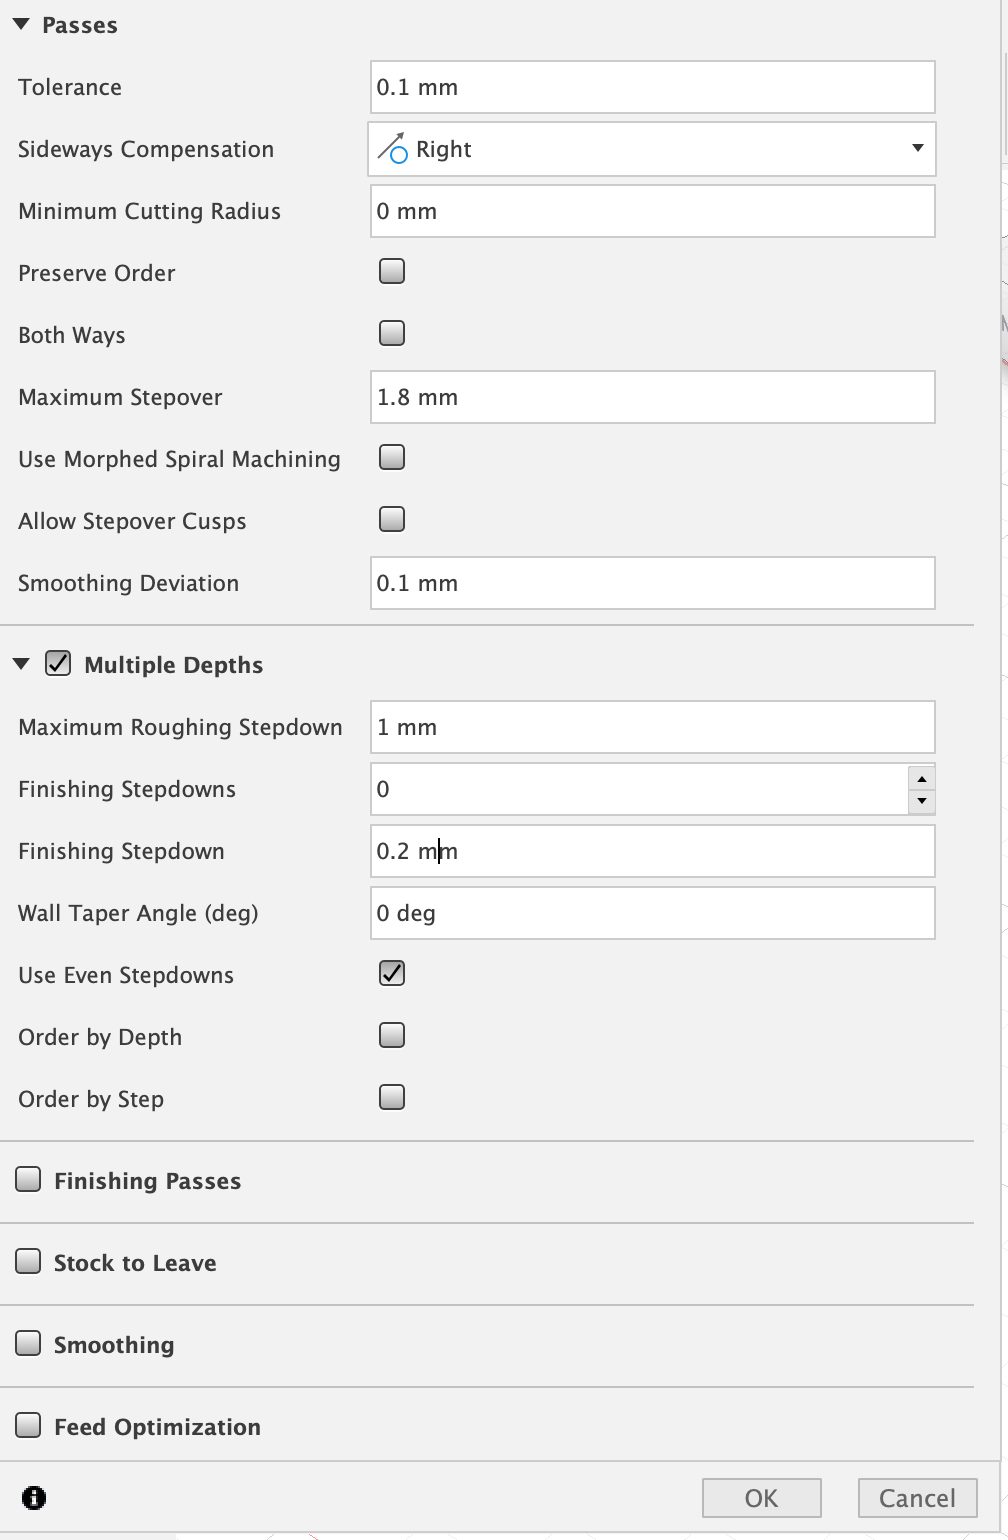Click the OK button

pos(762,1498)
